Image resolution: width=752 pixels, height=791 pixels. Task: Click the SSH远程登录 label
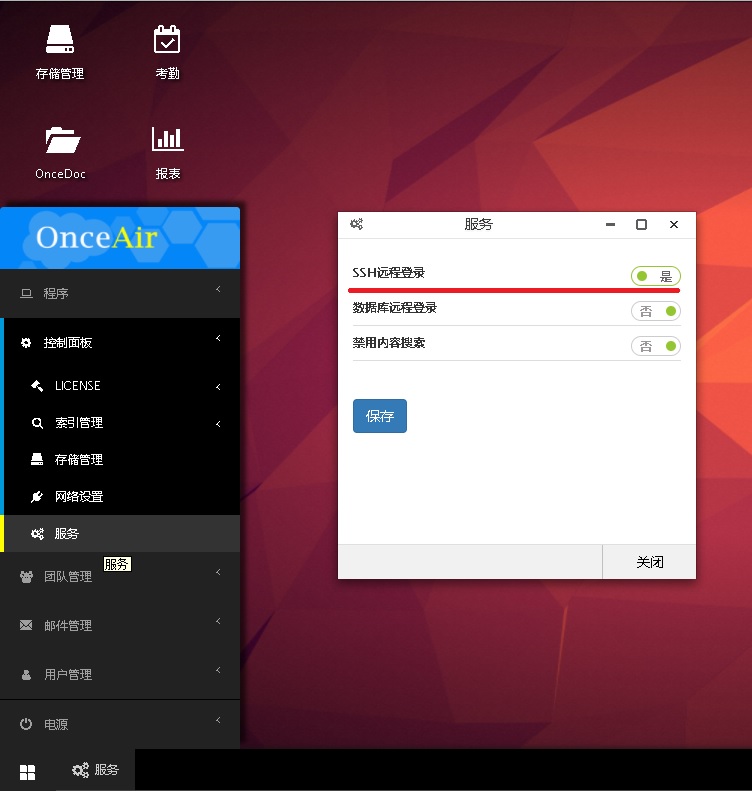click(x=388, y=273)
